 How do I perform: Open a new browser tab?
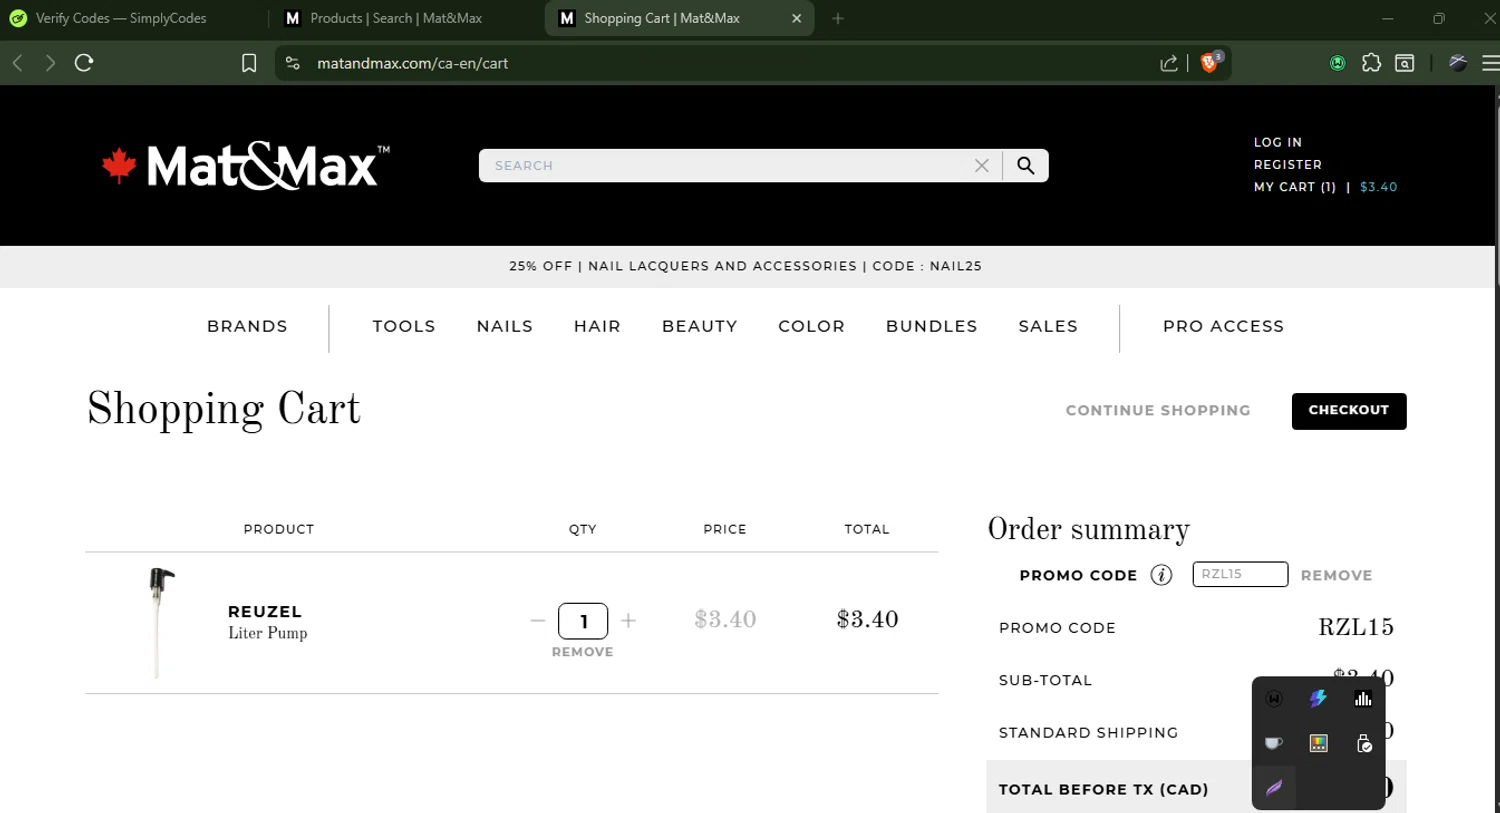[838, 18]
